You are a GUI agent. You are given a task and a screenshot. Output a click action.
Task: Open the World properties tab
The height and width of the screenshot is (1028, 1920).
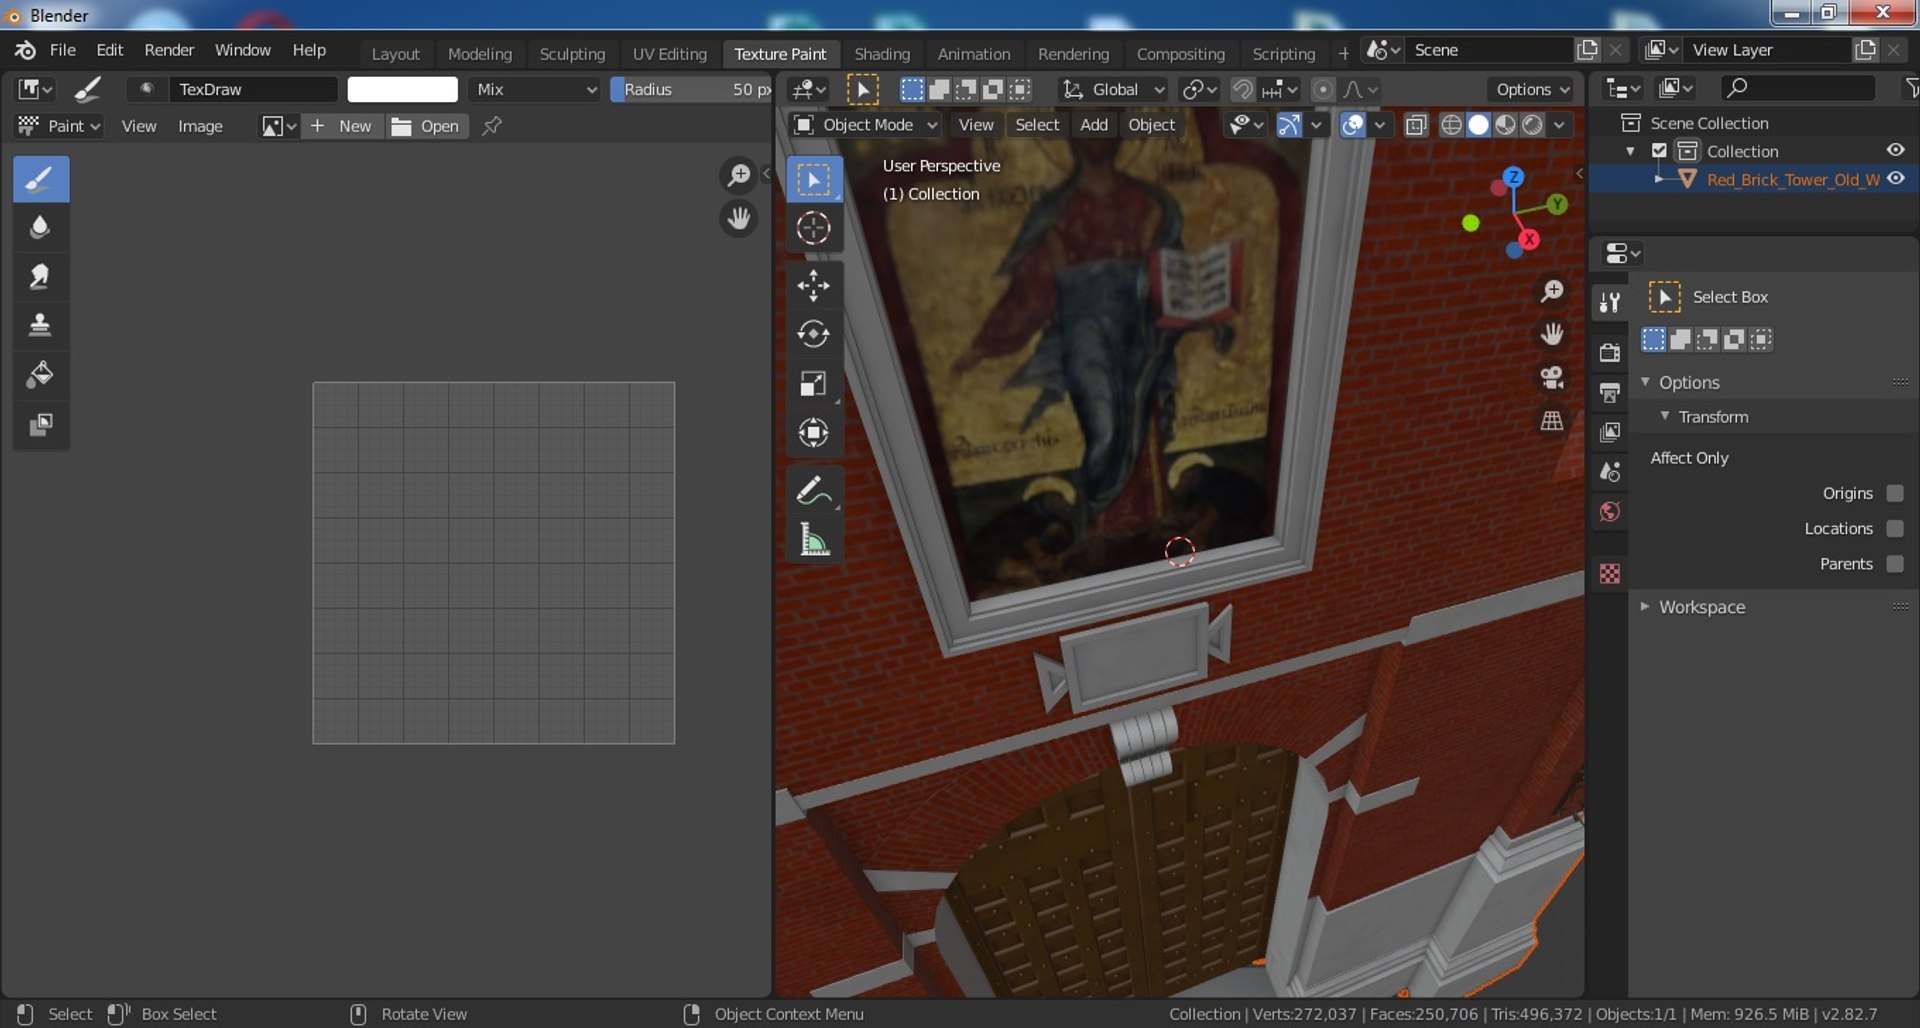point(1609,512)
